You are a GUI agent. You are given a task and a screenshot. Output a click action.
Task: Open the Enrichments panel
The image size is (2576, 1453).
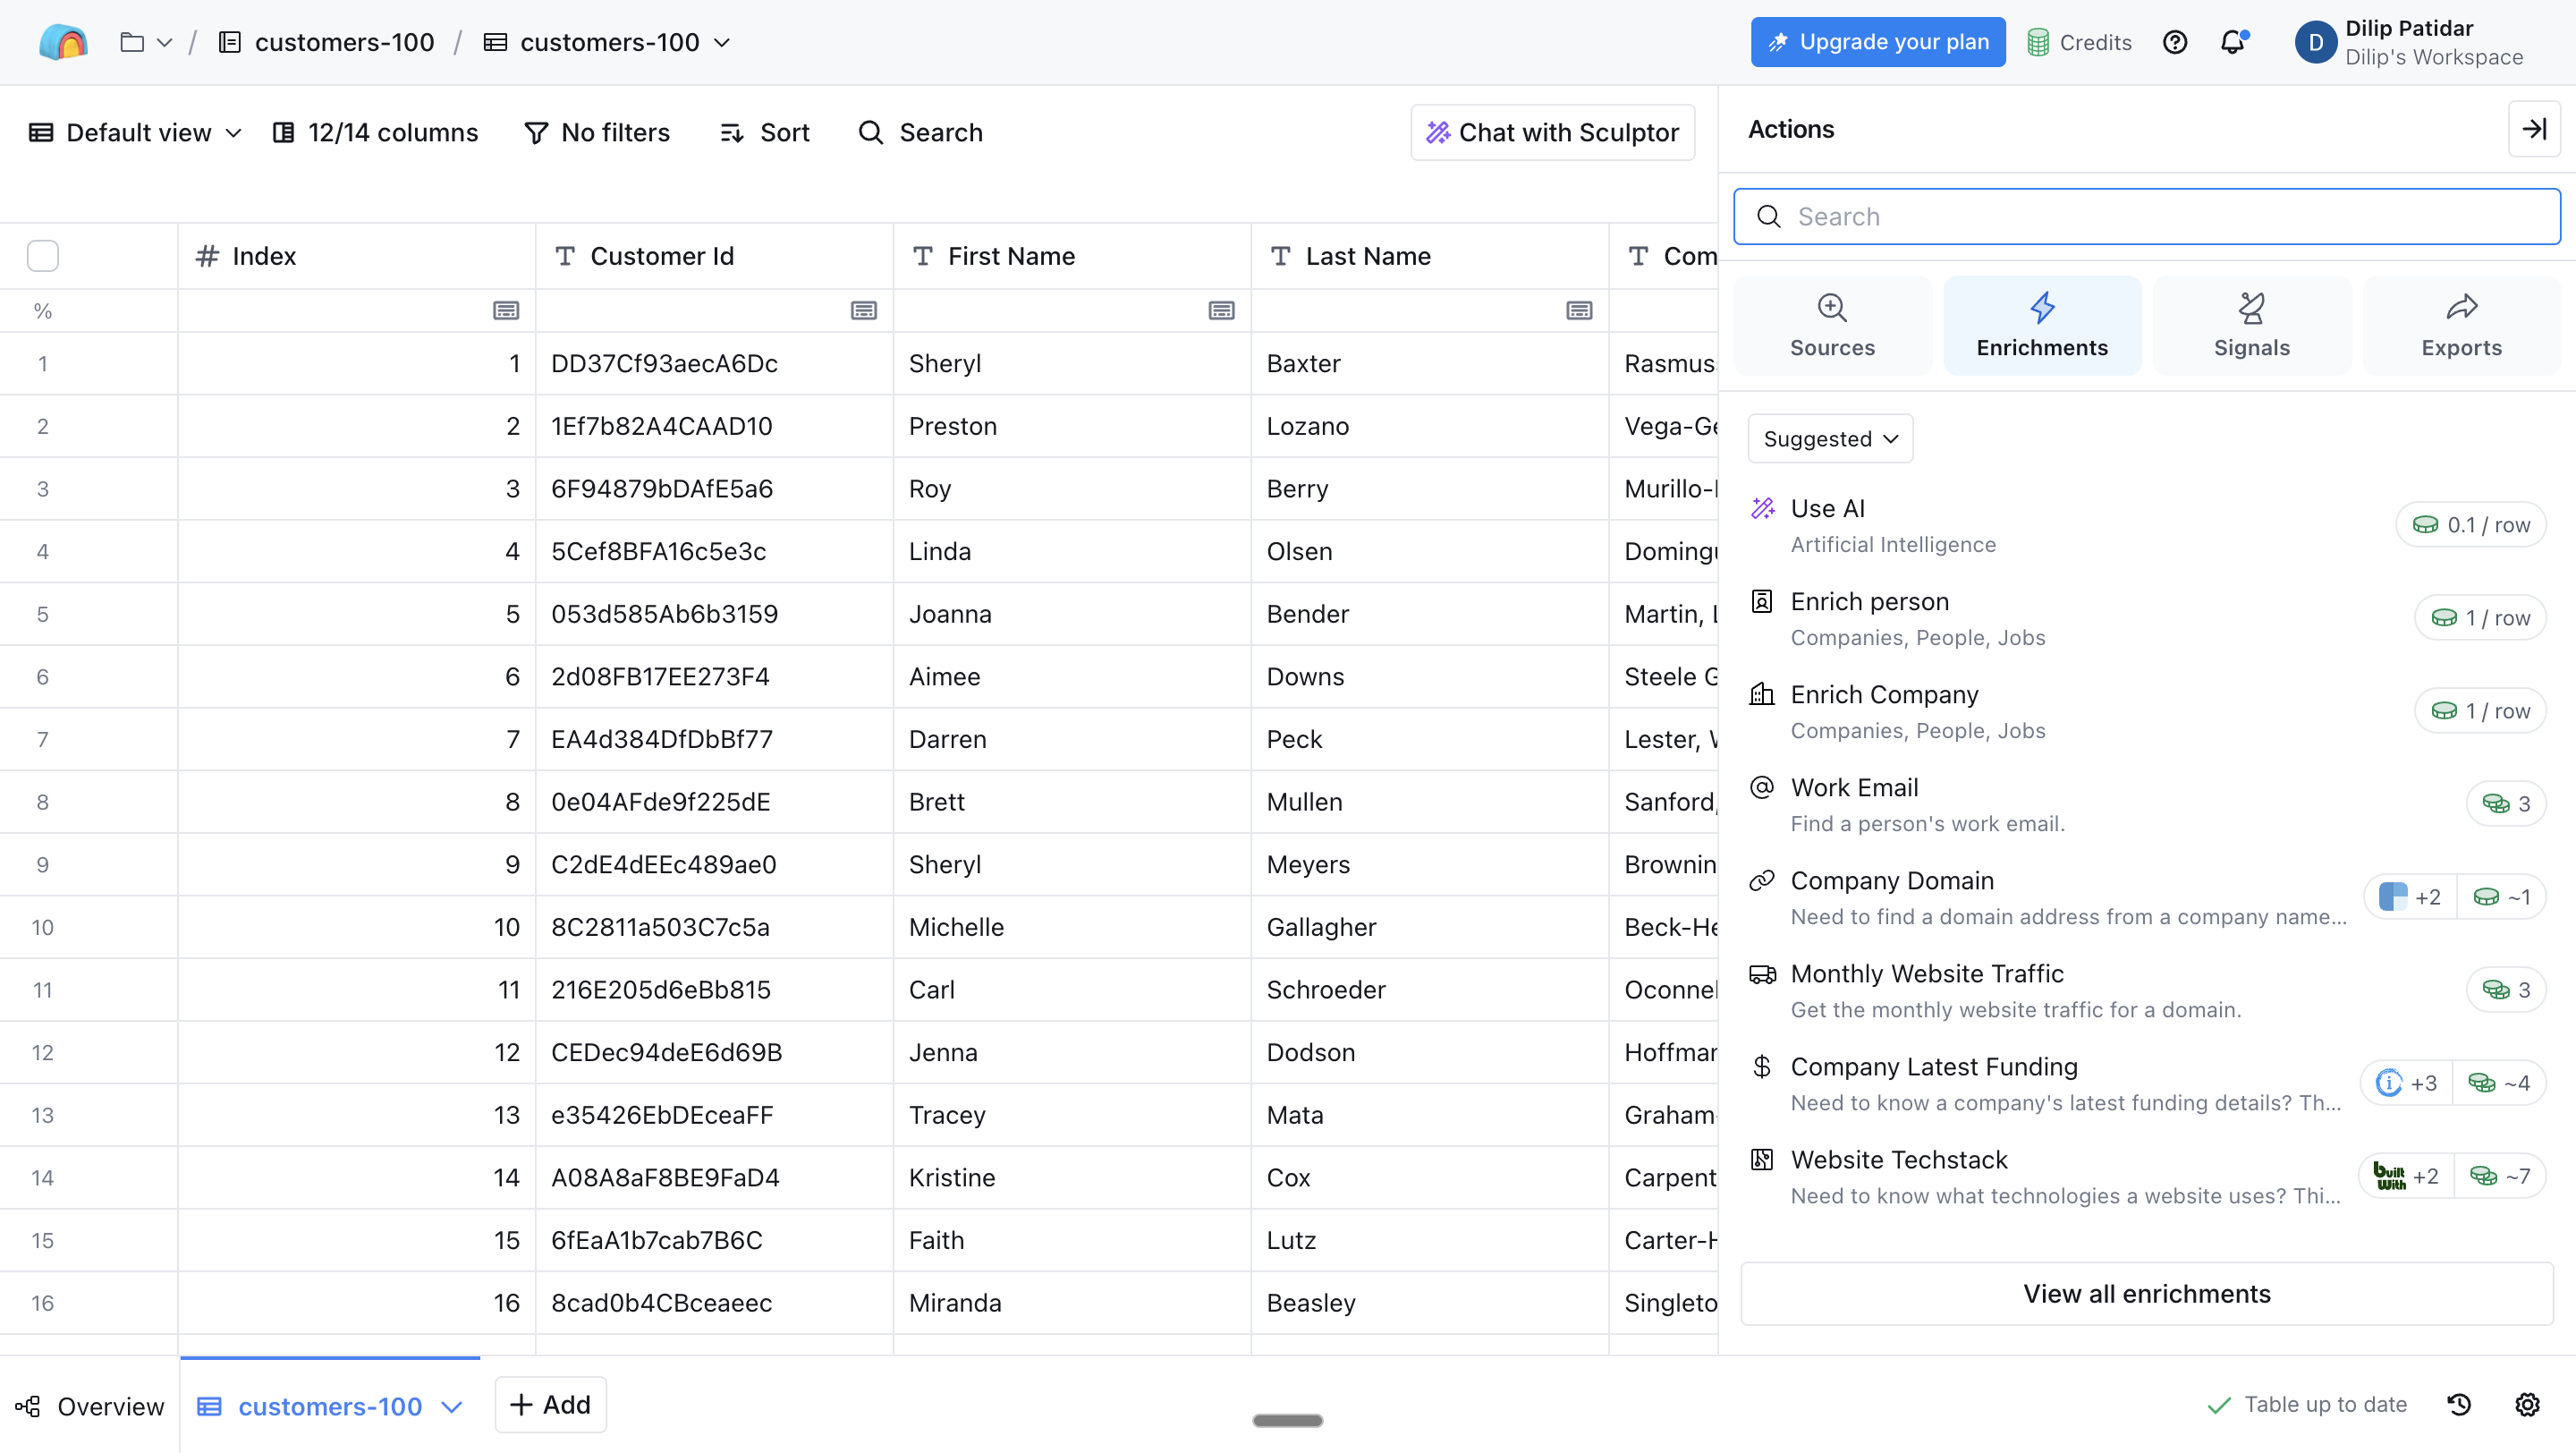[2042, 324]
